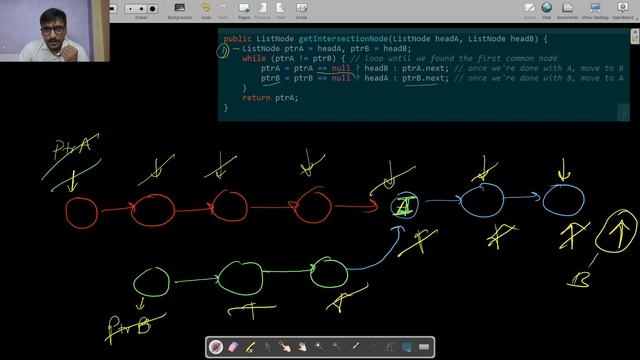Select the yellow Highlighter marker tool
Screen dimensions: 640x360
[x=250, y=347]
